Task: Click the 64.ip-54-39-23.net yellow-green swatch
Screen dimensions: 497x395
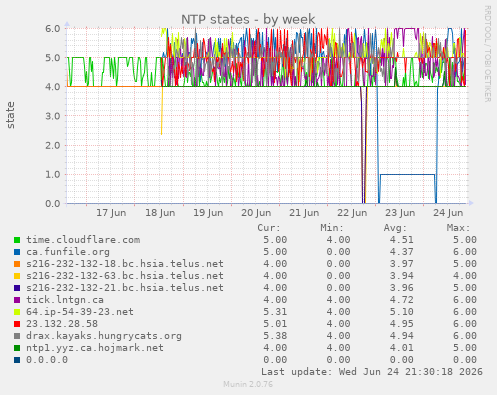Action: 17,312
